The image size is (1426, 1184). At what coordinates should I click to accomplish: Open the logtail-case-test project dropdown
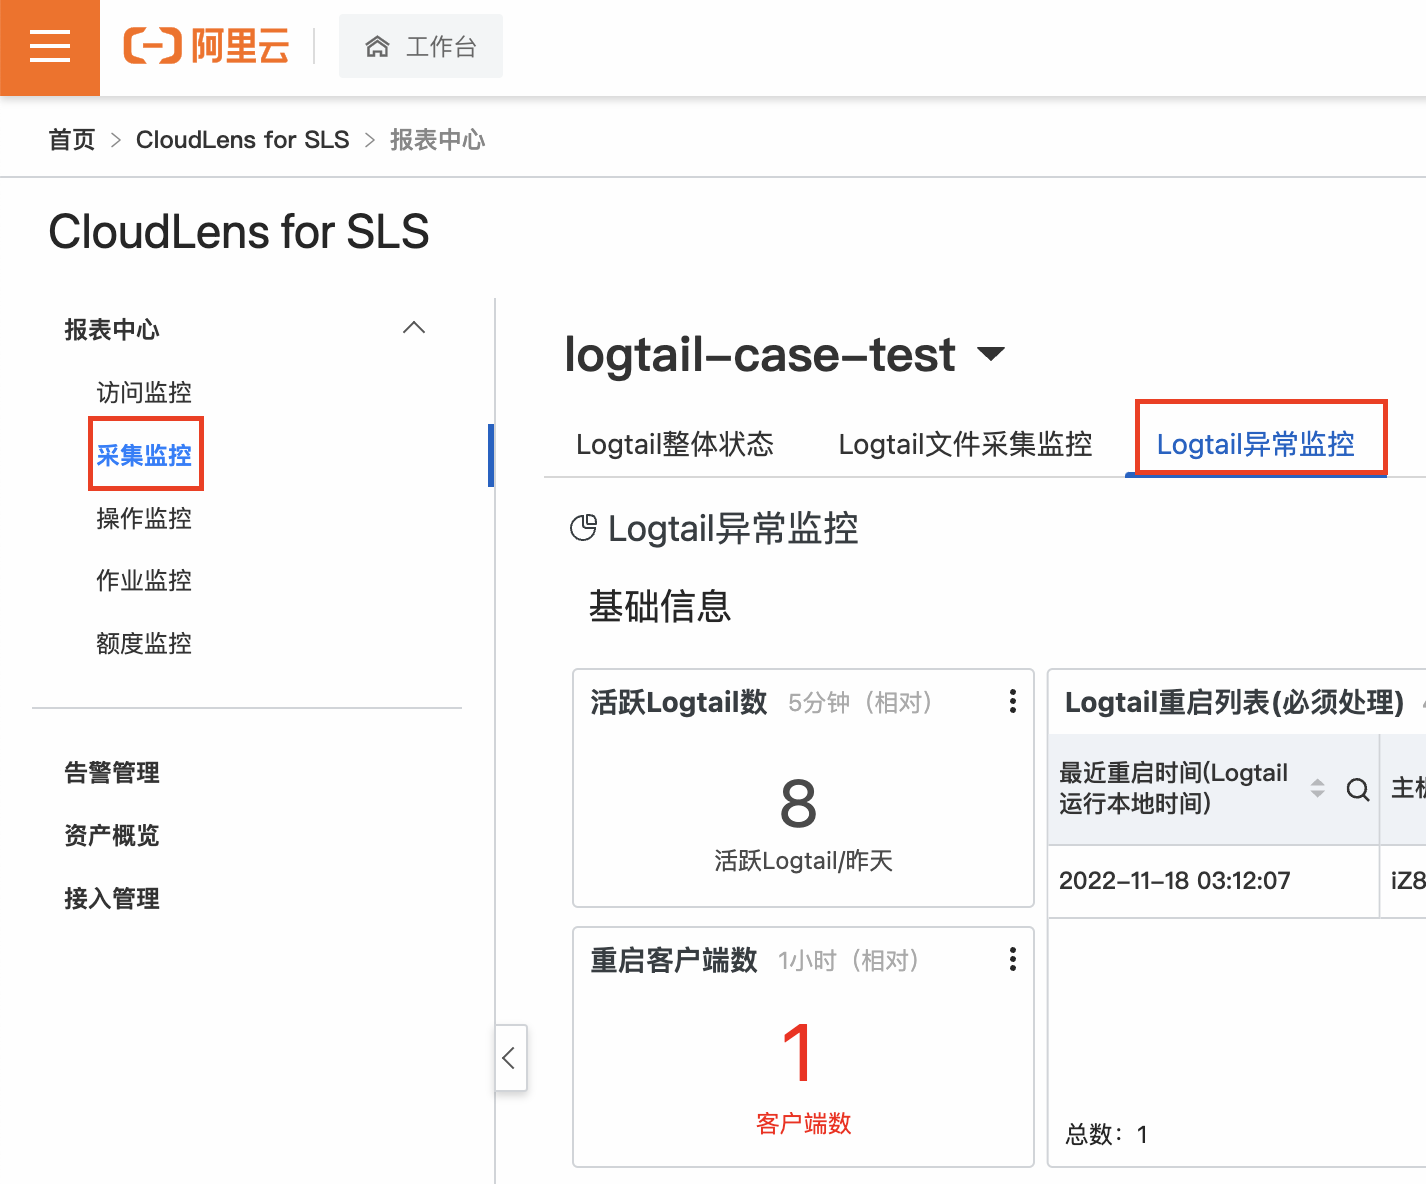click(x=991, y=354)
